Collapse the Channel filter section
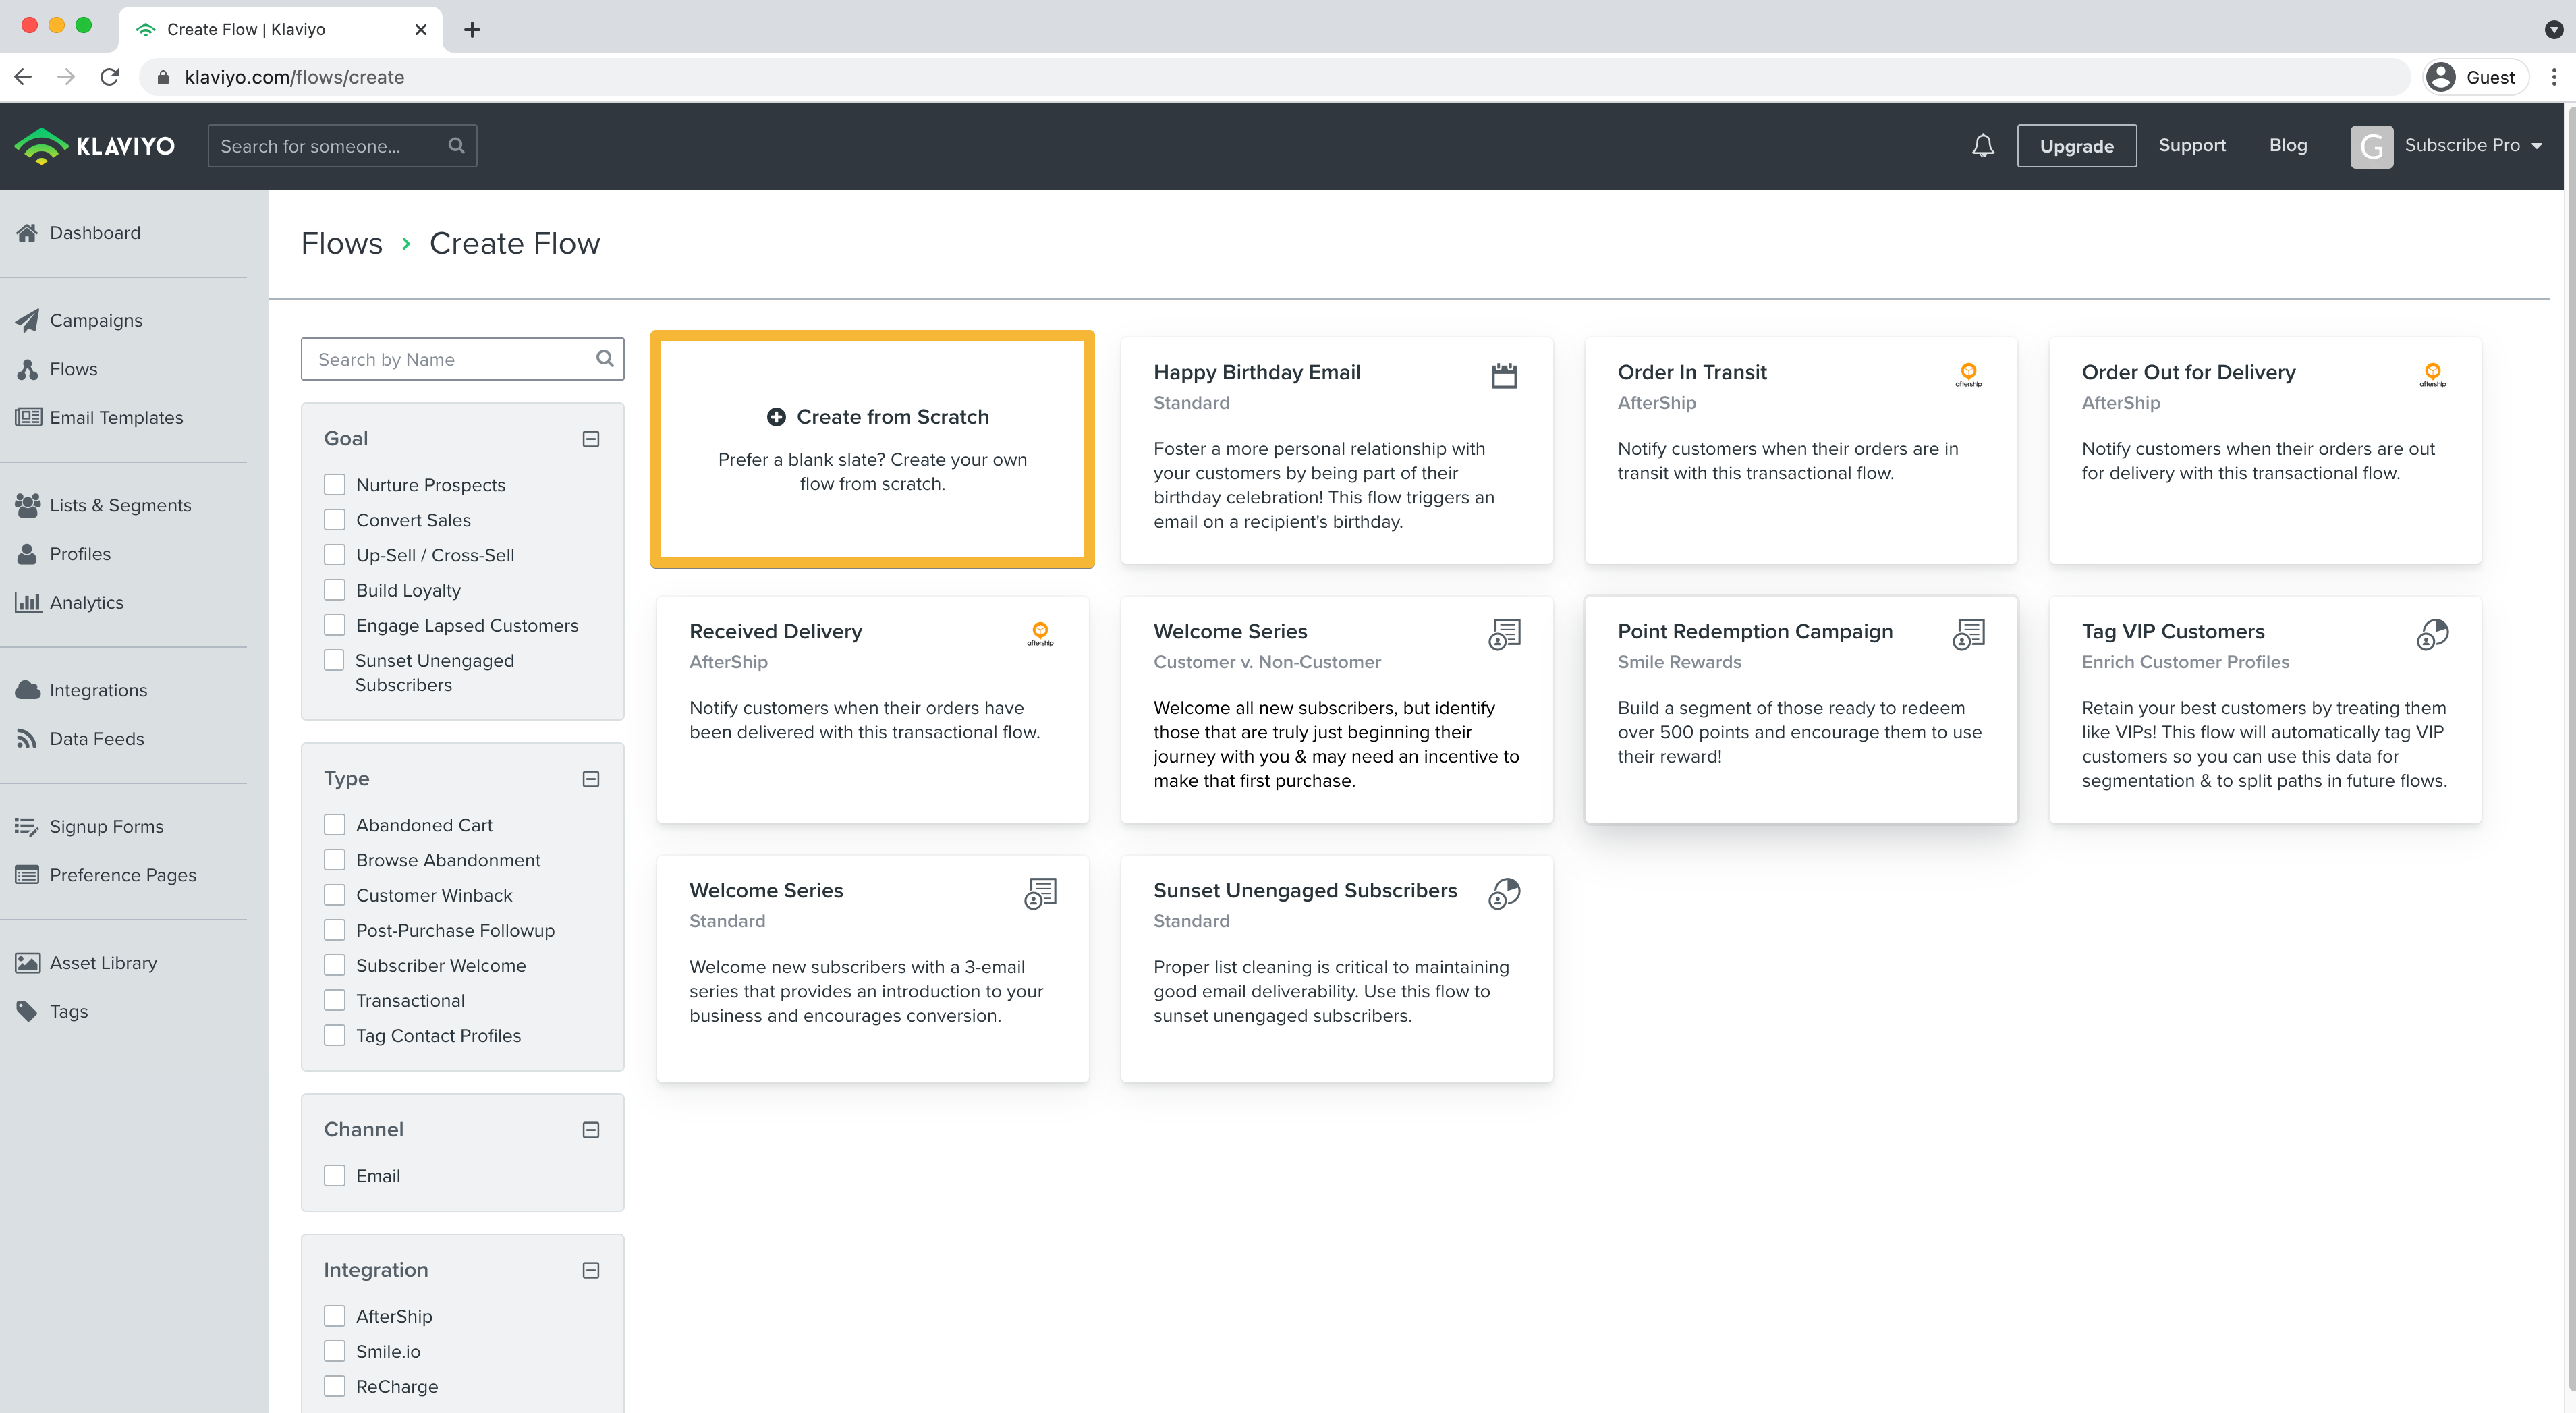Screen dimensions: 2576x1413 click(x=591, y=1130)
